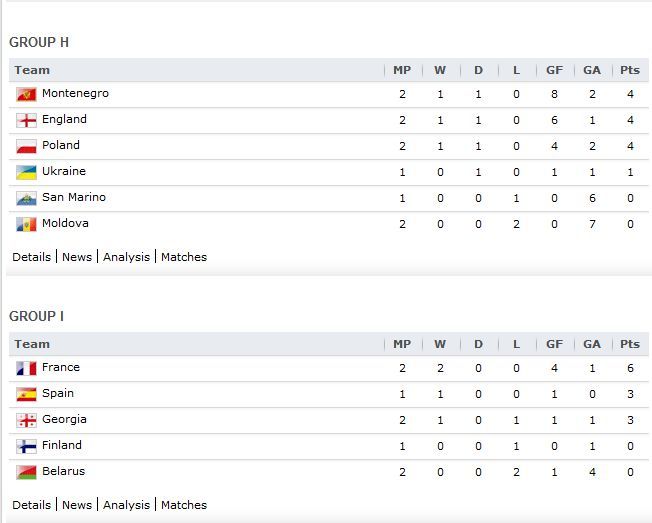Click the Belarus flag icon
The image size is (652, 523).
click(x=26, y=472)
